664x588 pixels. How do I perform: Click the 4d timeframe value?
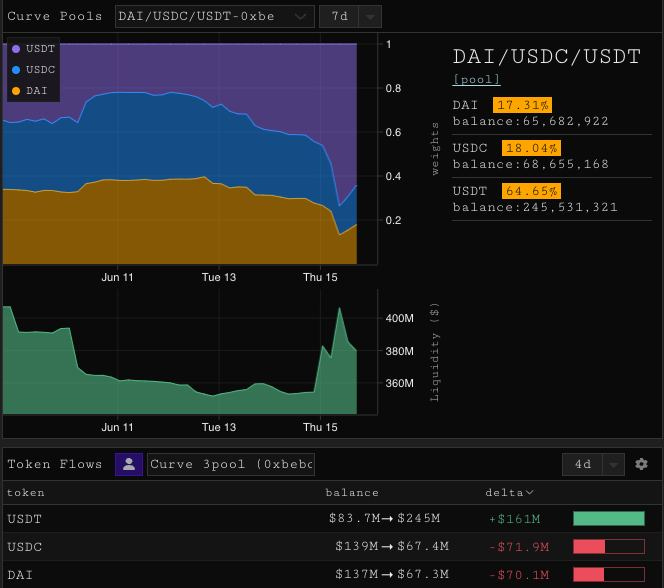(x=582, y=464)
